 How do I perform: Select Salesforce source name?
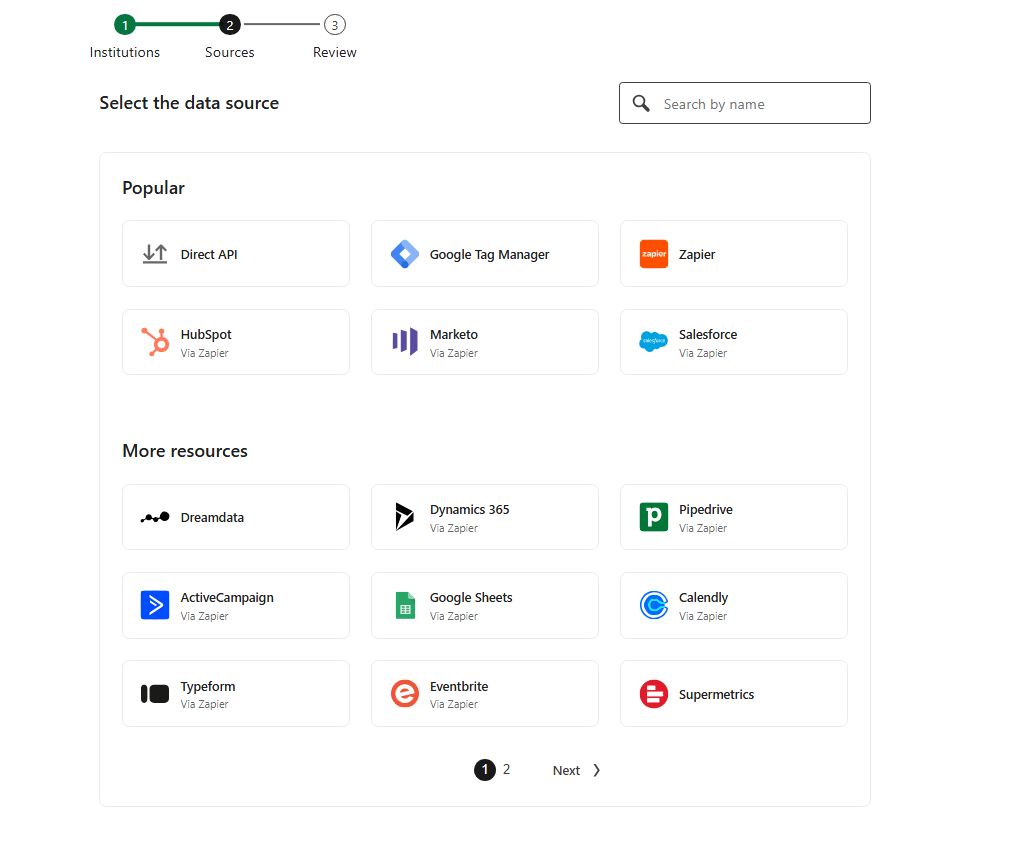click(x=708, y=334)
